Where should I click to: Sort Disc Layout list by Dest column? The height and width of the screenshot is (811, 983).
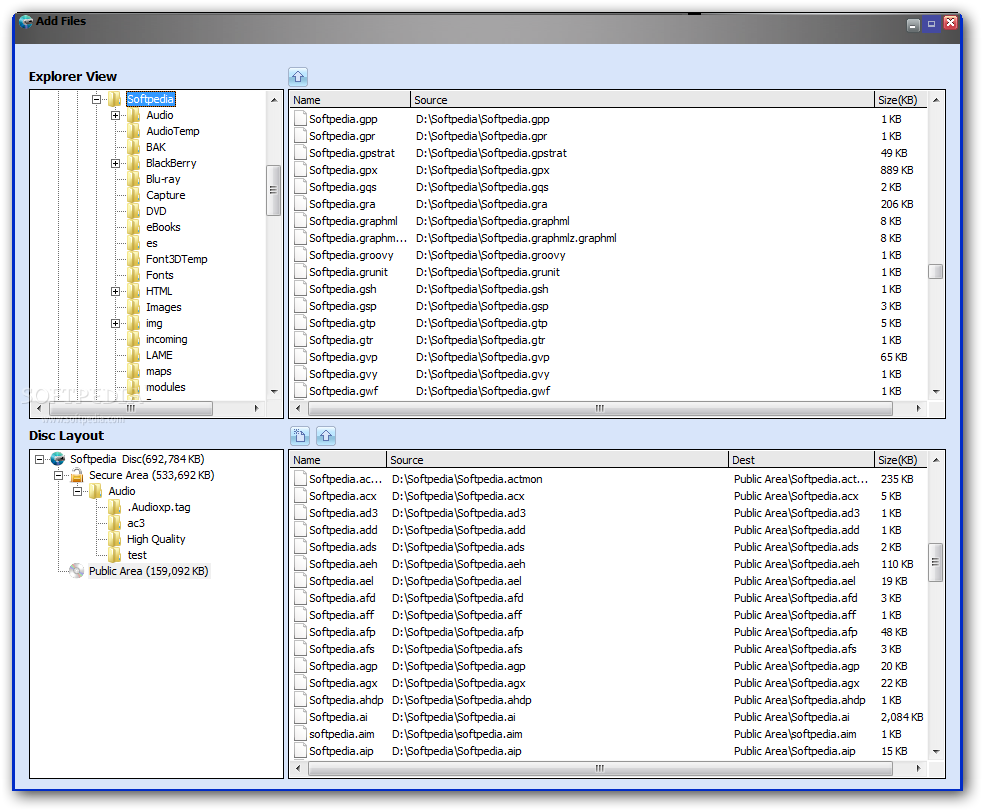click(801, 460)
